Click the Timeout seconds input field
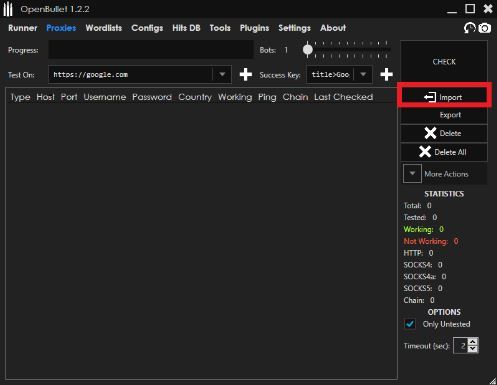 point(461,346)
